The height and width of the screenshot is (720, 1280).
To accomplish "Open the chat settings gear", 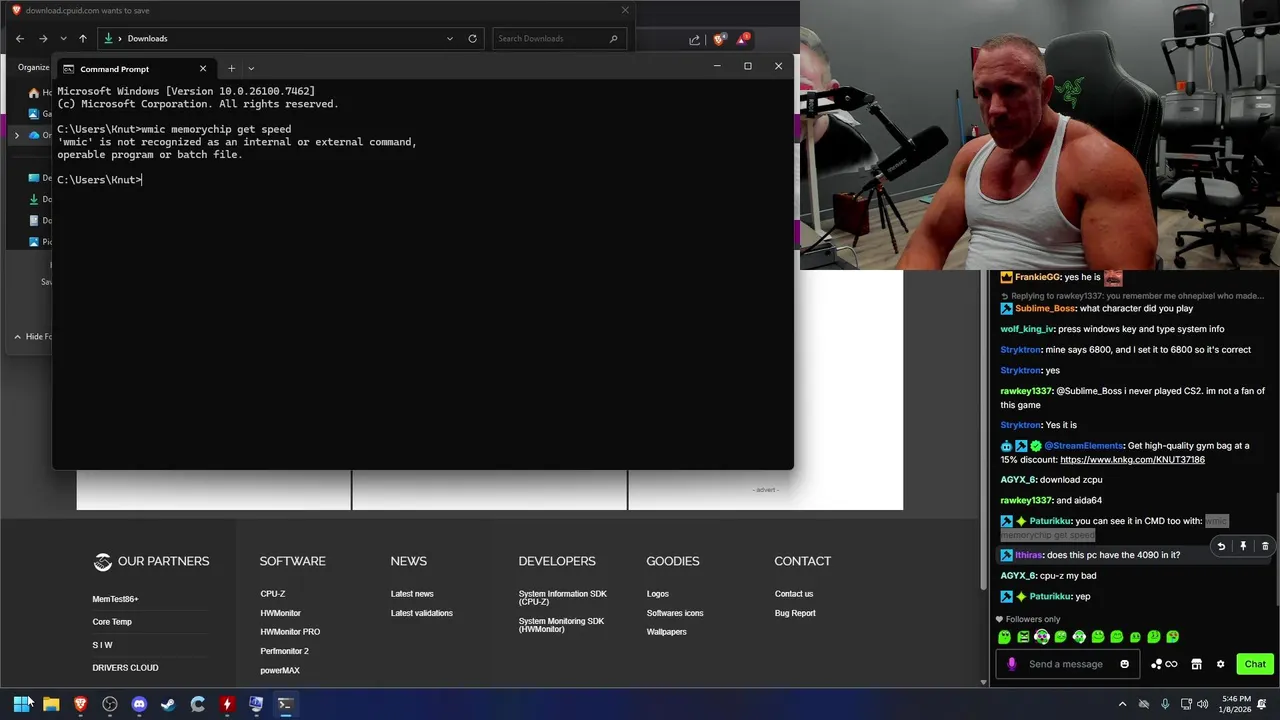I will pos(1220,664).
